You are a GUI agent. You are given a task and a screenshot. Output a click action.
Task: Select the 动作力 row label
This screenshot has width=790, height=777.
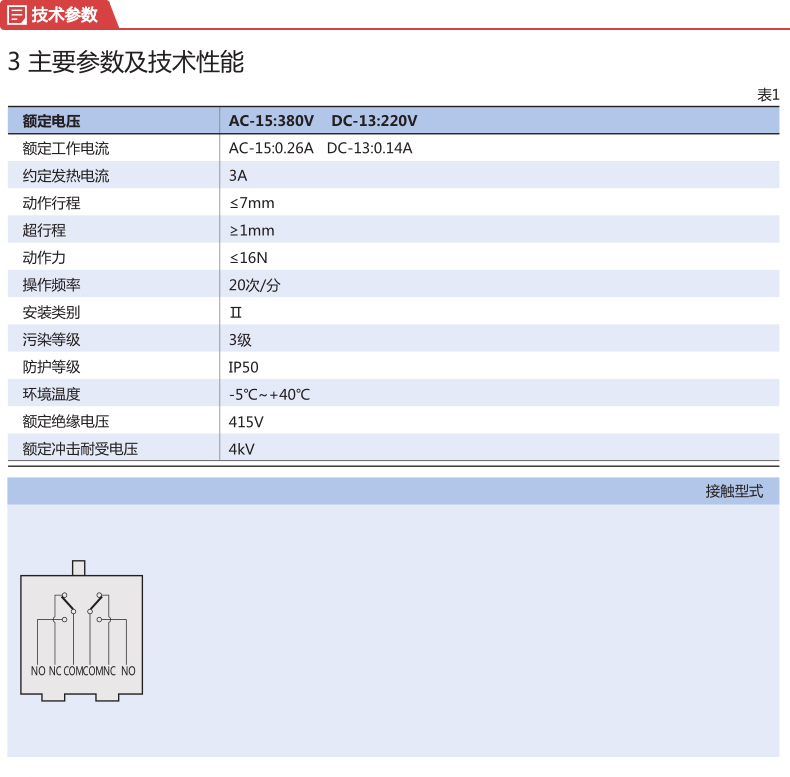[x=44, y=257]
